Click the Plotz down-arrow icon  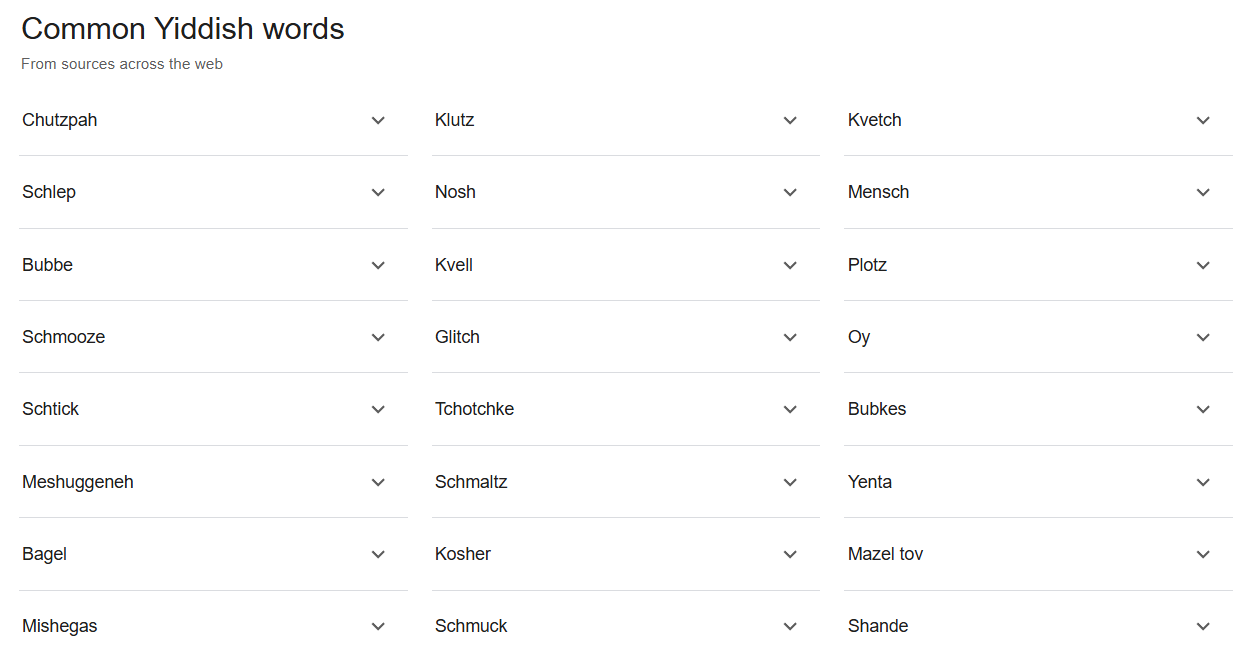[1203, 265]
